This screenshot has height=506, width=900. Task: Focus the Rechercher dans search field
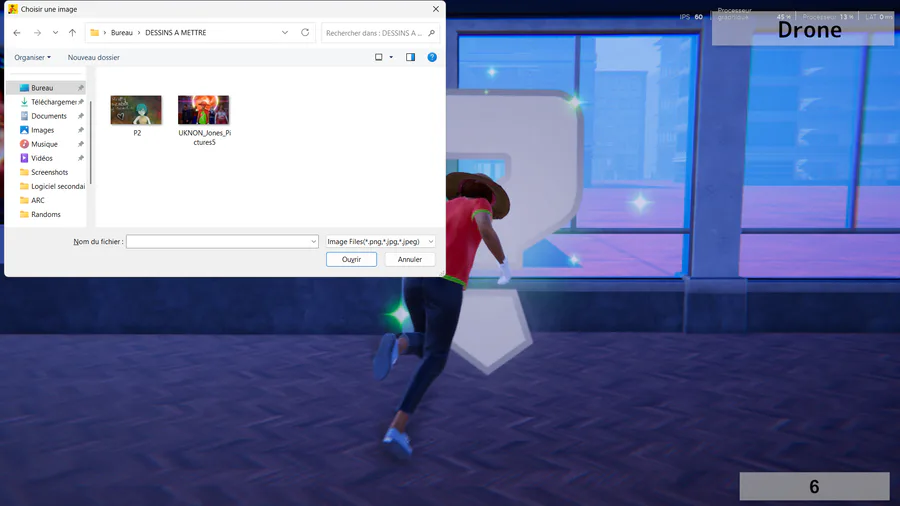[x=374, y=33]
